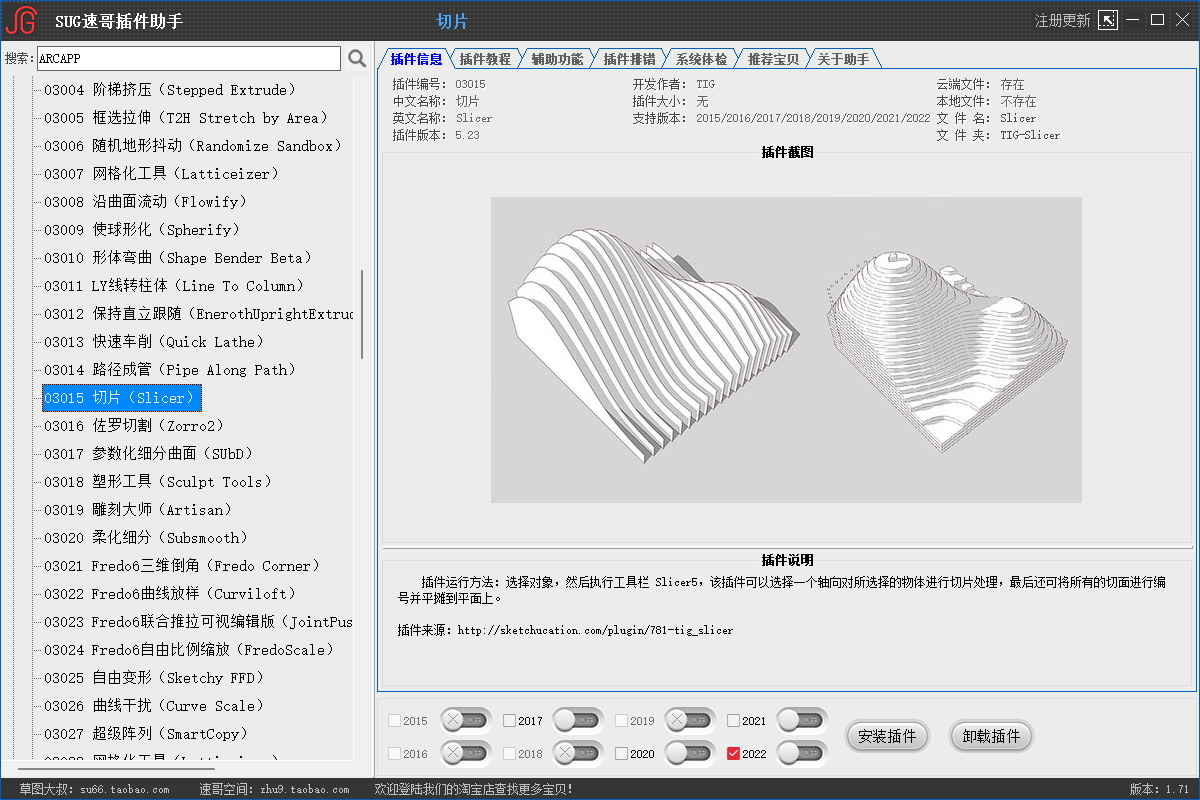The height and width of the screenshot is (800, 1200).
Task: Open the sketchucation.com plugin source link
Action: tap(595, 631)
